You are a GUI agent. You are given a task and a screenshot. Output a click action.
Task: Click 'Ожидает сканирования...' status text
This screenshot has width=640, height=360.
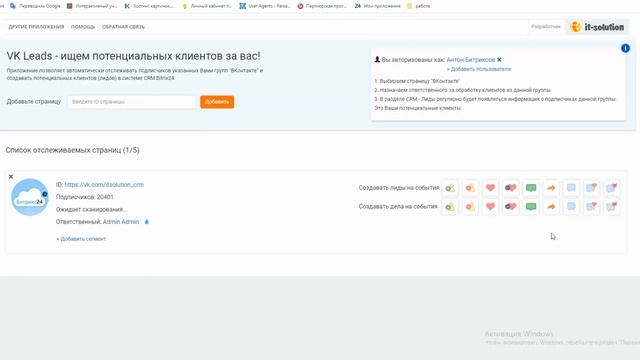click(x=91, y=209)
